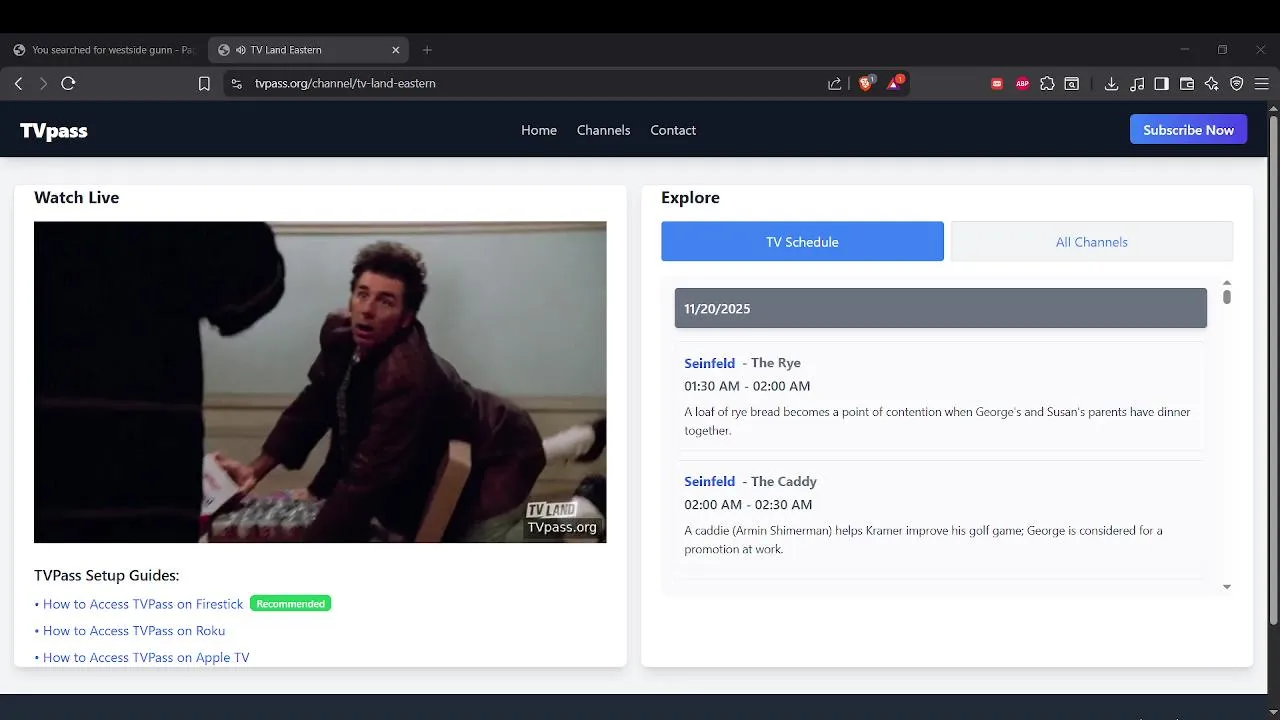Bookmark this page with the bookmark icon
Image resolution: width=1280 pixels, height=720 pixels.
204,84
